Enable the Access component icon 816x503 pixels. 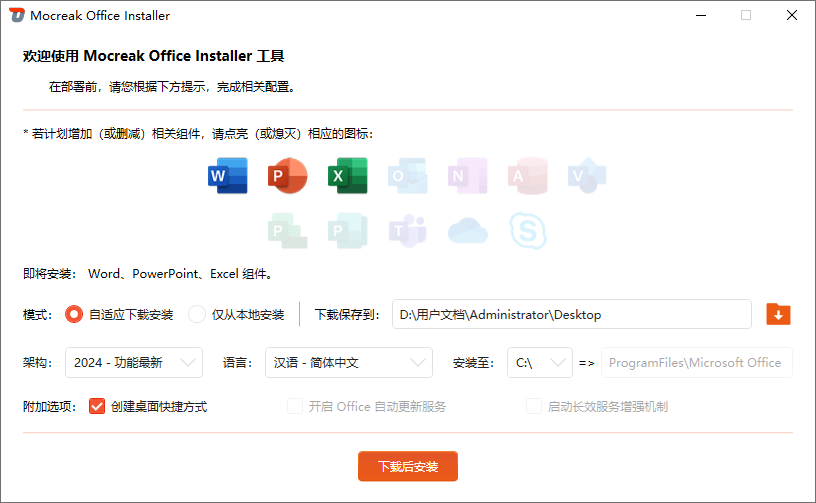coord(528,176)
